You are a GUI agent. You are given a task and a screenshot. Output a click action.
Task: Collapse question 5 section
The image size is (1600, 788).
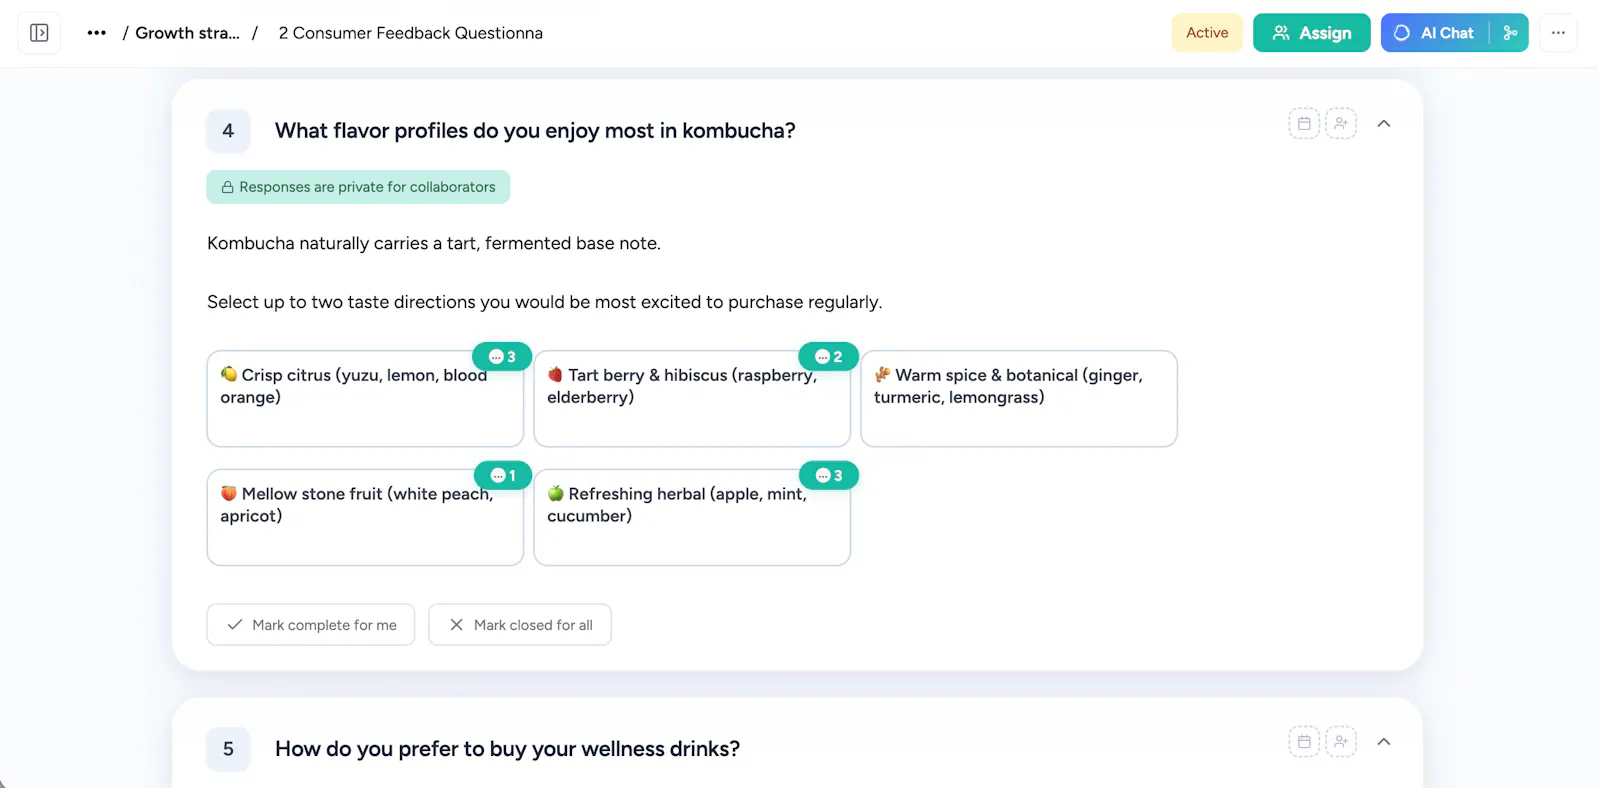(x=1384, y=742)
